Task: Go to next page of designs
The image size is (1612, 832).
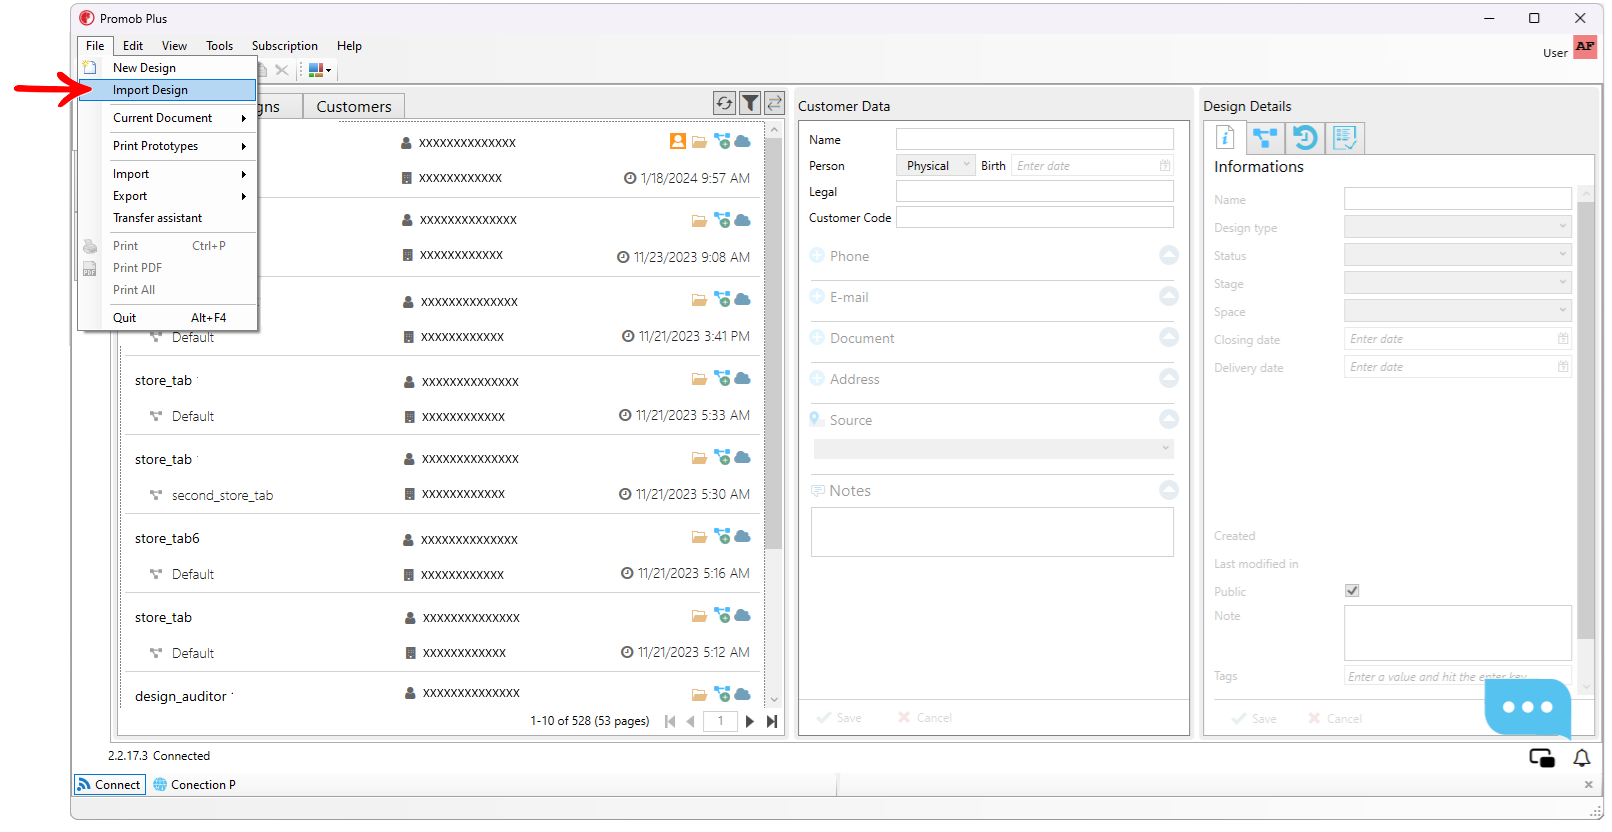Action: tap(749, 721)
